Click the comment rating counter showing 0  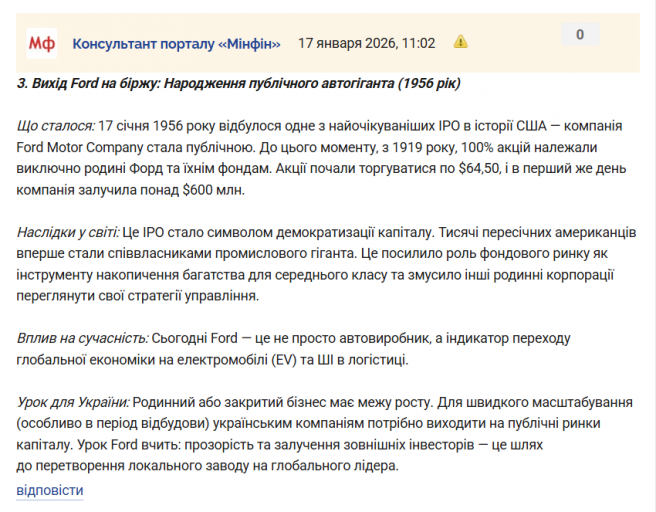coord(580,34)
